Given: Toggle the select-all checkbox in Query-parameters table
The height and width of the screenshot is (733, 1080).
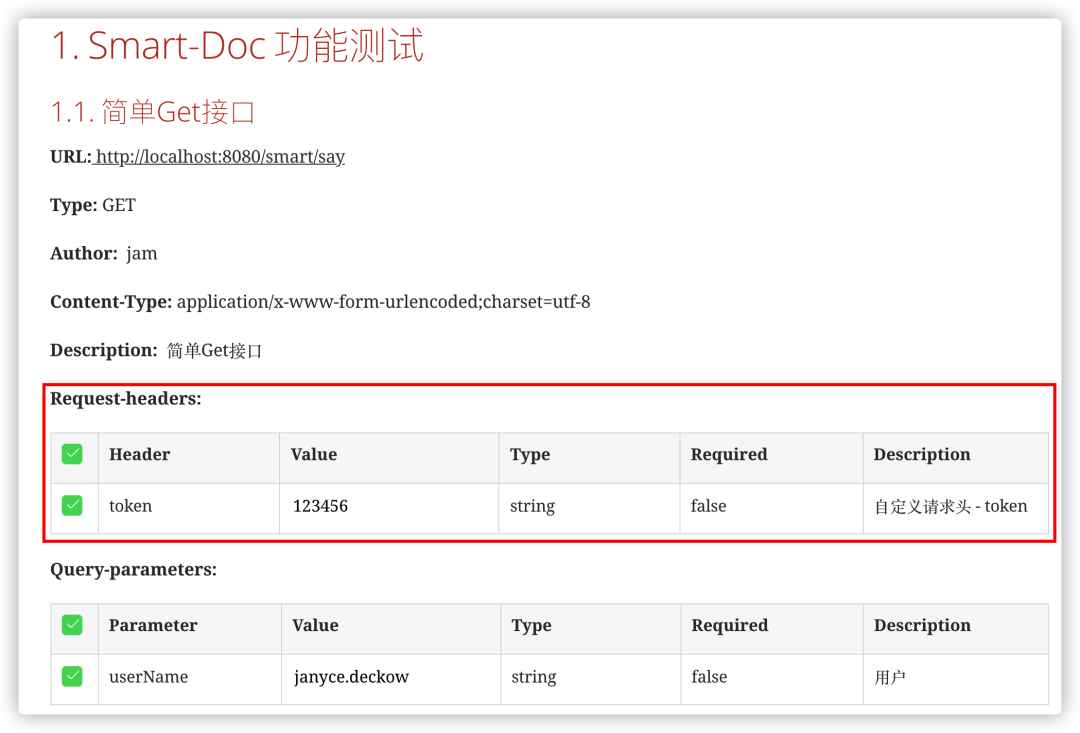Looking at the screenshot, I should [x=72, y=626].
